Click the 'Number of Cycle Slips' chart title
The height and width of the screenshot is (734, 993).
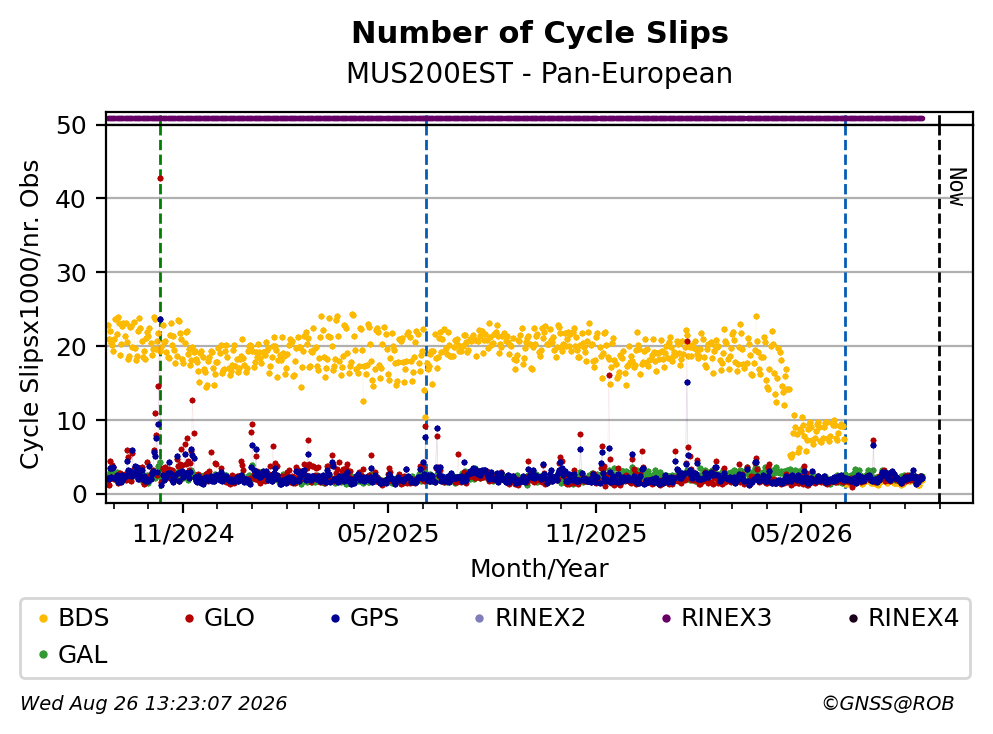pyautogui.click(x=540, y=33)
